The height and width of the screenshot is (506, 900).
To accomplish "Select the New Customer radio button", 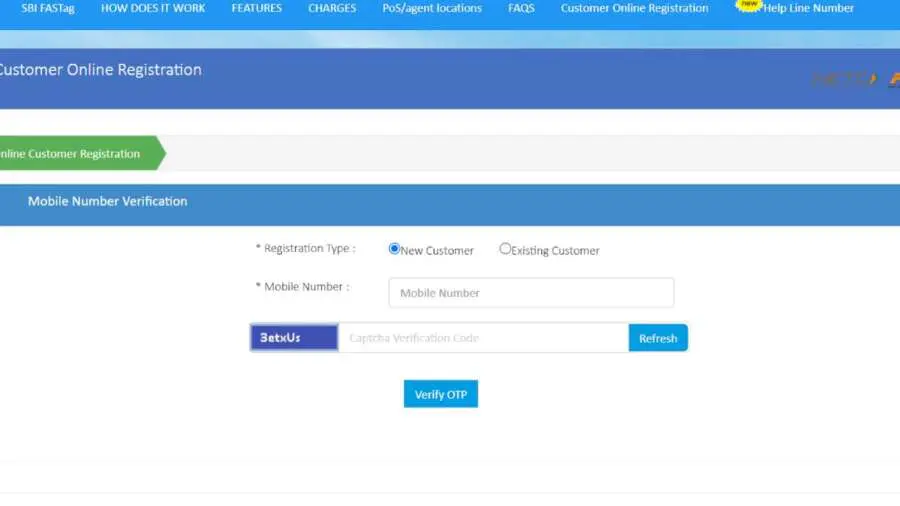I will pos(394,249).
